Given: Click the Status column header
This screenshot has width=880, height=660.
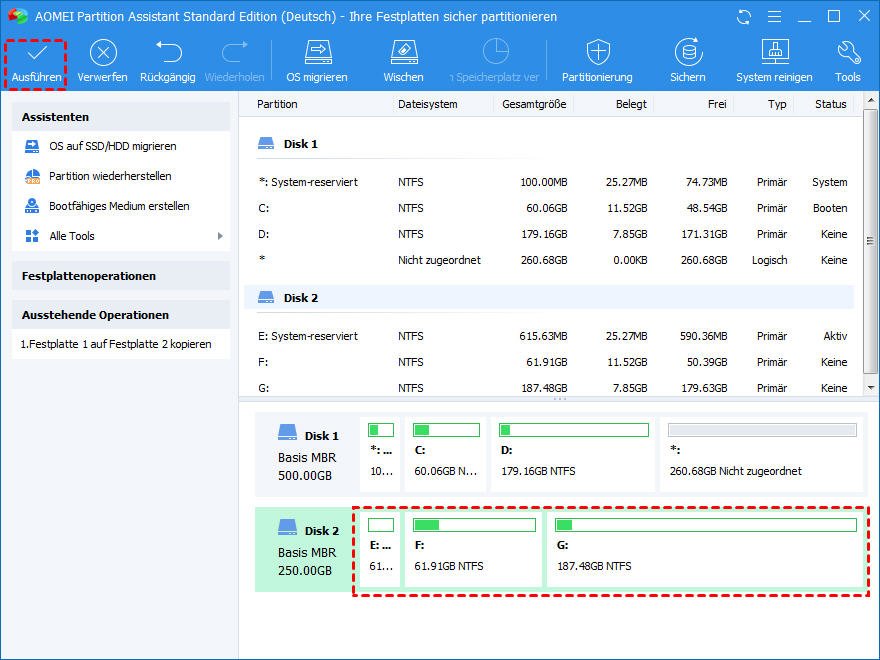Looking at the screenshot, I should point(831,104).
